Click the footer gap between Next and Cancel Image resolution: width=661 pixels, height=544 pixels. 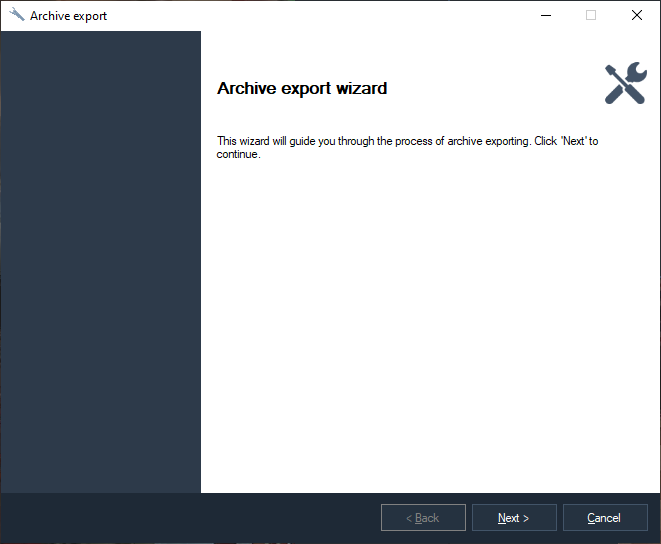coord(560,518)
